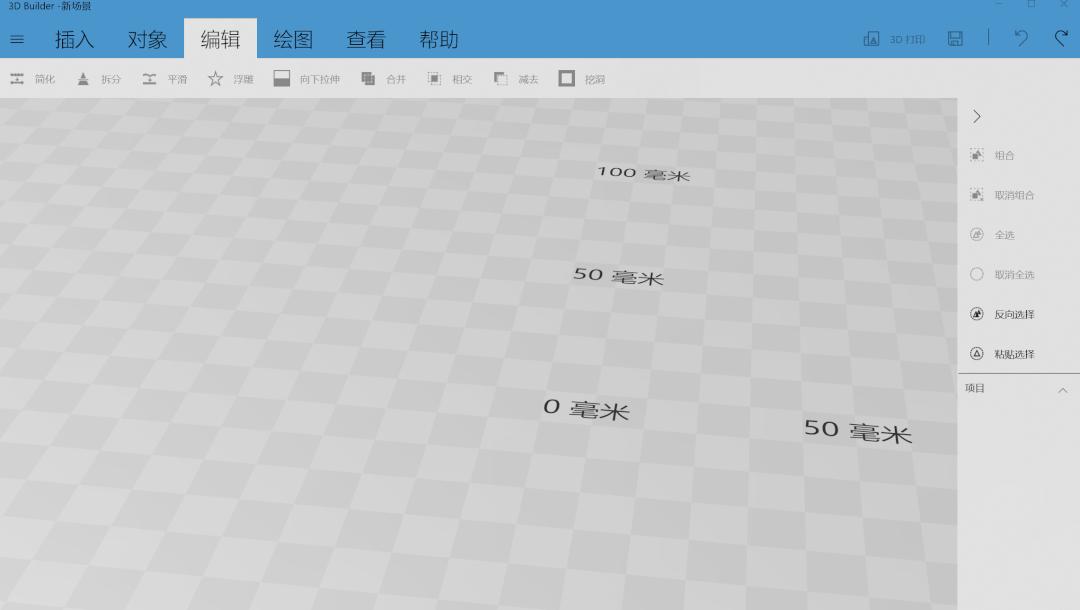Open the 3D Print (3D打印) function
This screenshot has width=1080, height=610.
point(893,38)
